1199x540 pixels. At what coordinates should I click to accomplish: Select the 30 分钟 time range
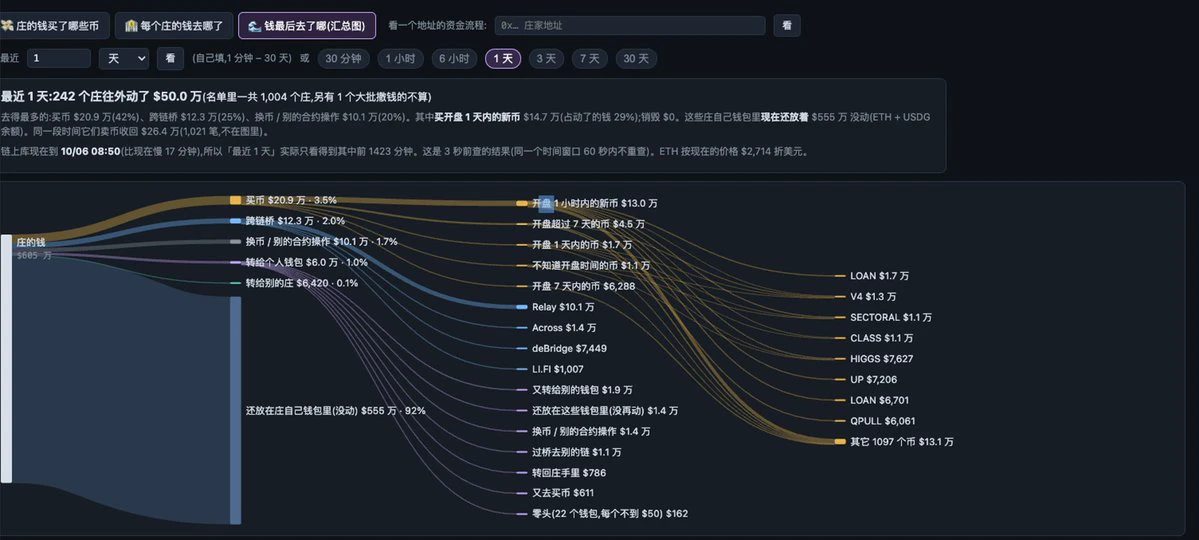[343, 59]
